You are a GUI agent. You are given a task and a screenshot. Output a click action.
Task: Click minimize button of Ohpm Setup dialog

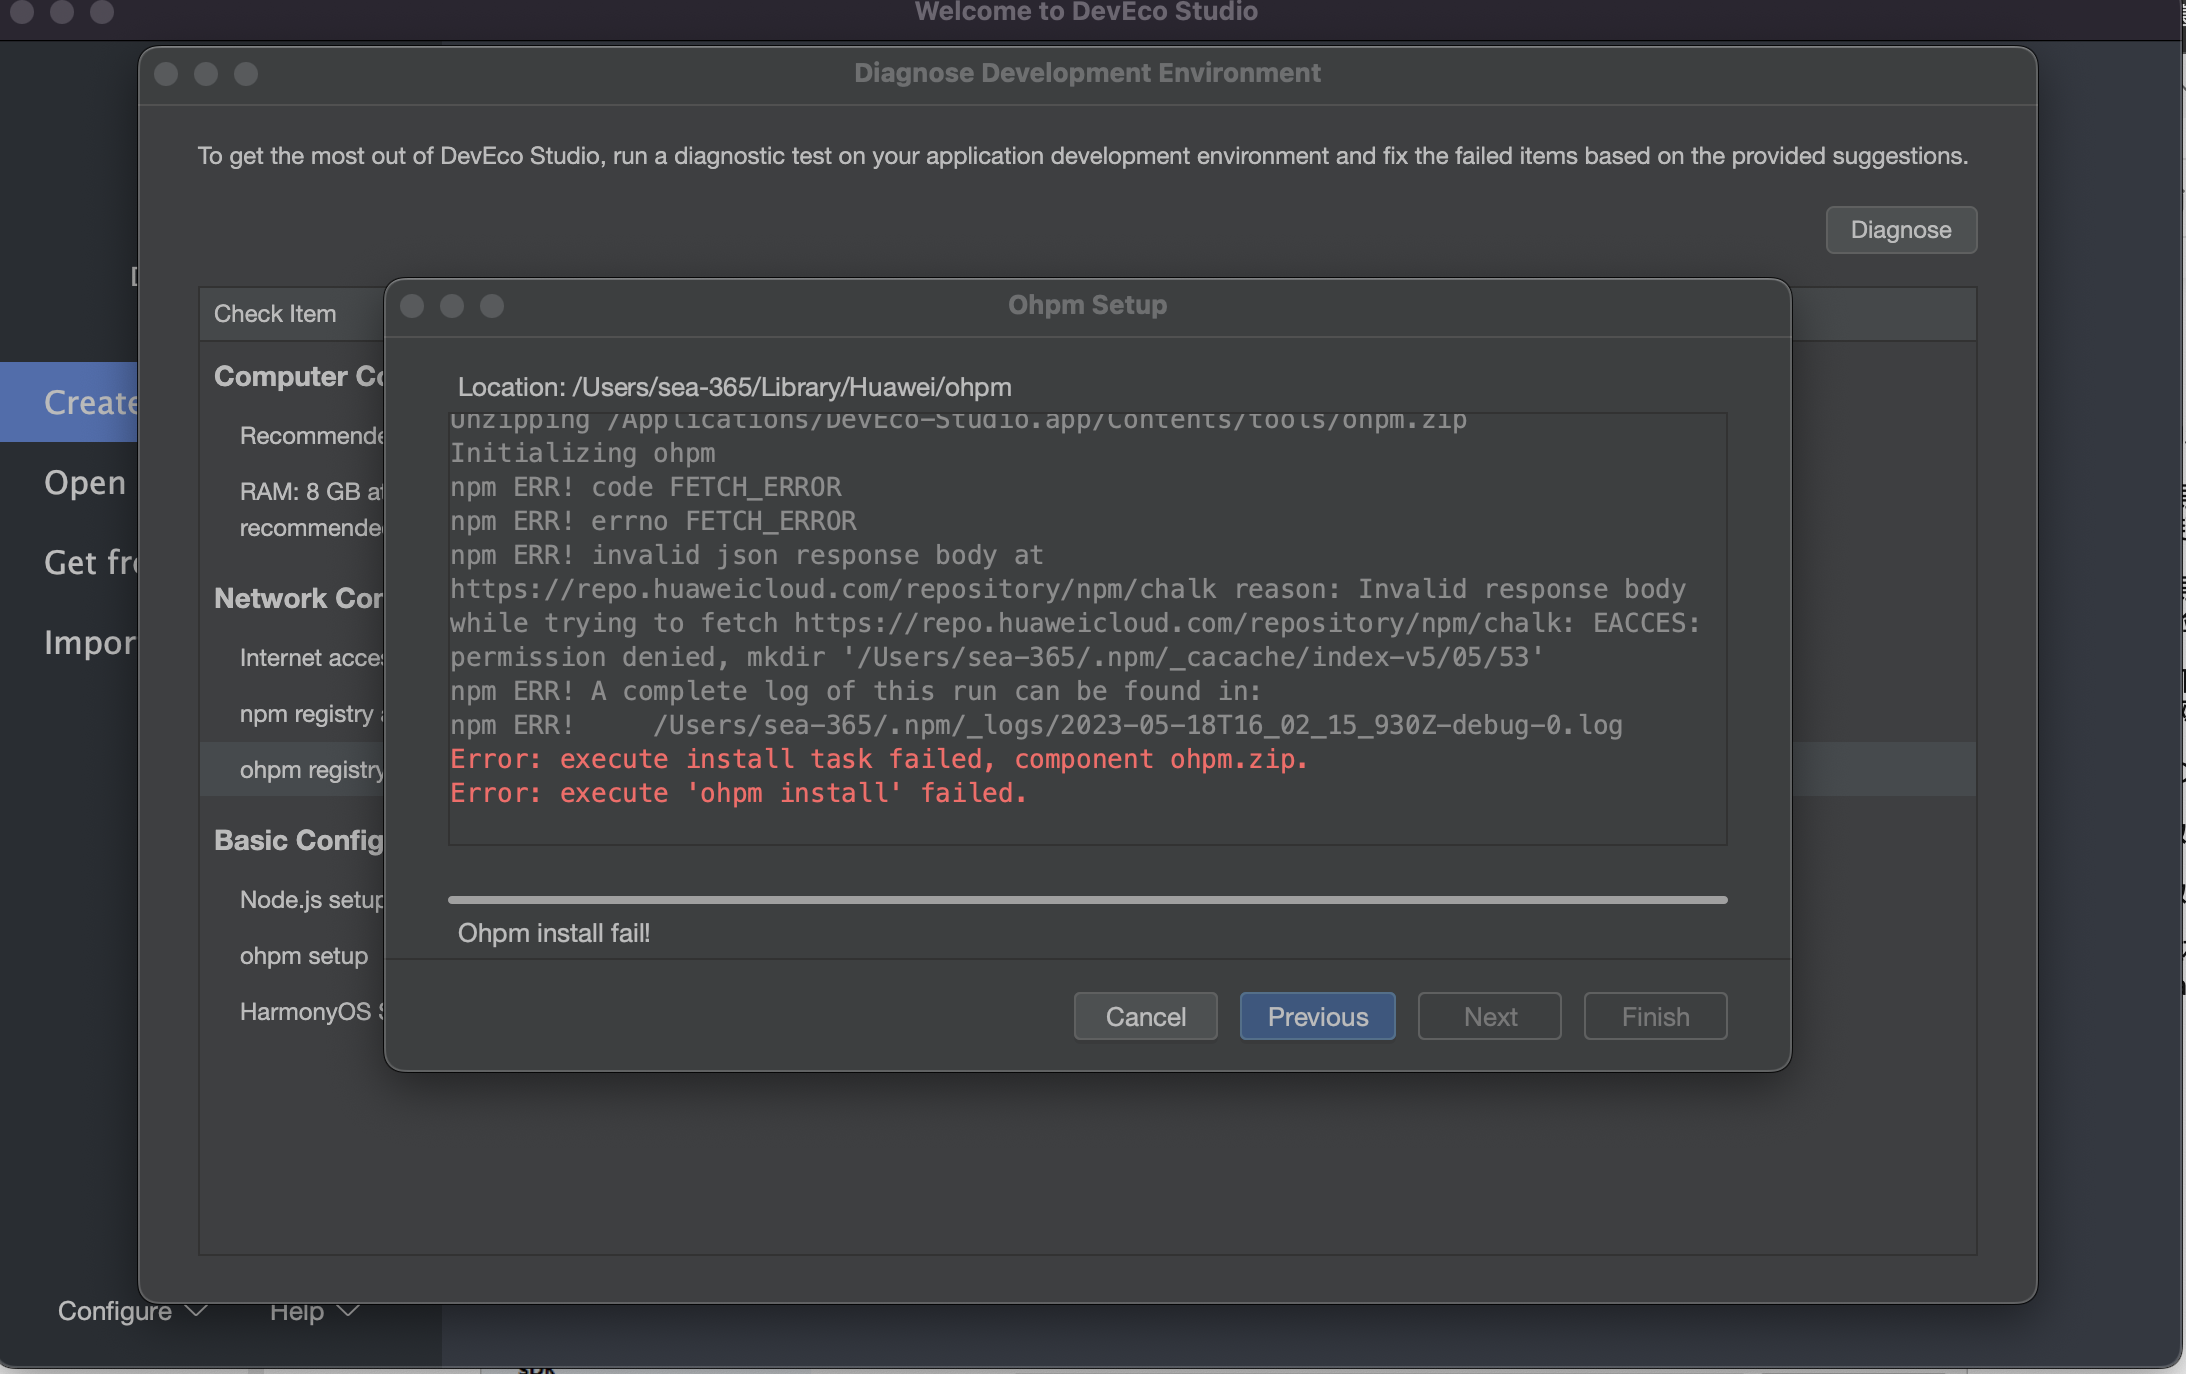[452, 305]
